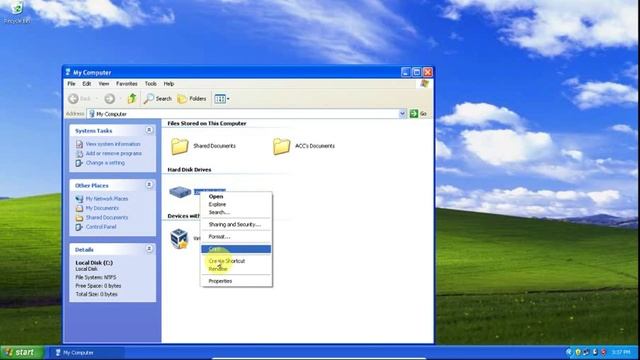Open the Search toolbar button
The image size is (640, 360).
pos(158,98)
